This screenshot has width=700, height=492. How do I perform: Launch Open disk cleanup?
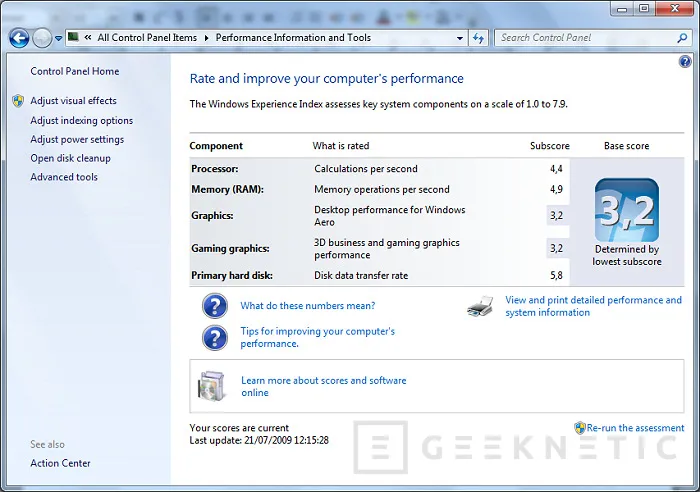pos(71,158)
